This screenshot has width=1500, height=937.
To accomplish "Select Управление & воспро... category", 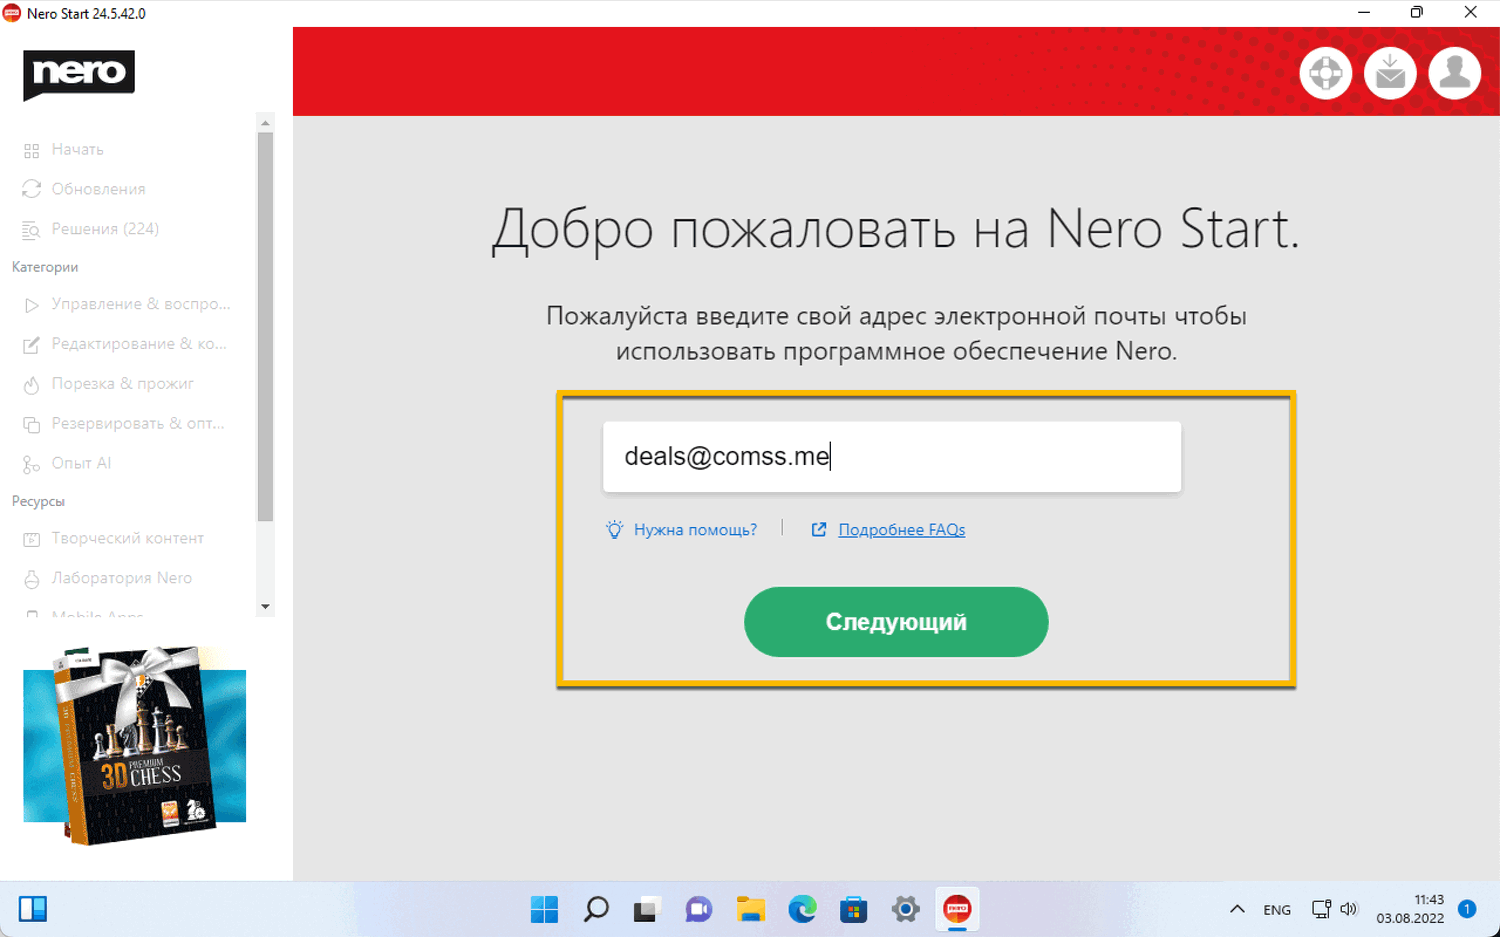I will pos(141,304).
